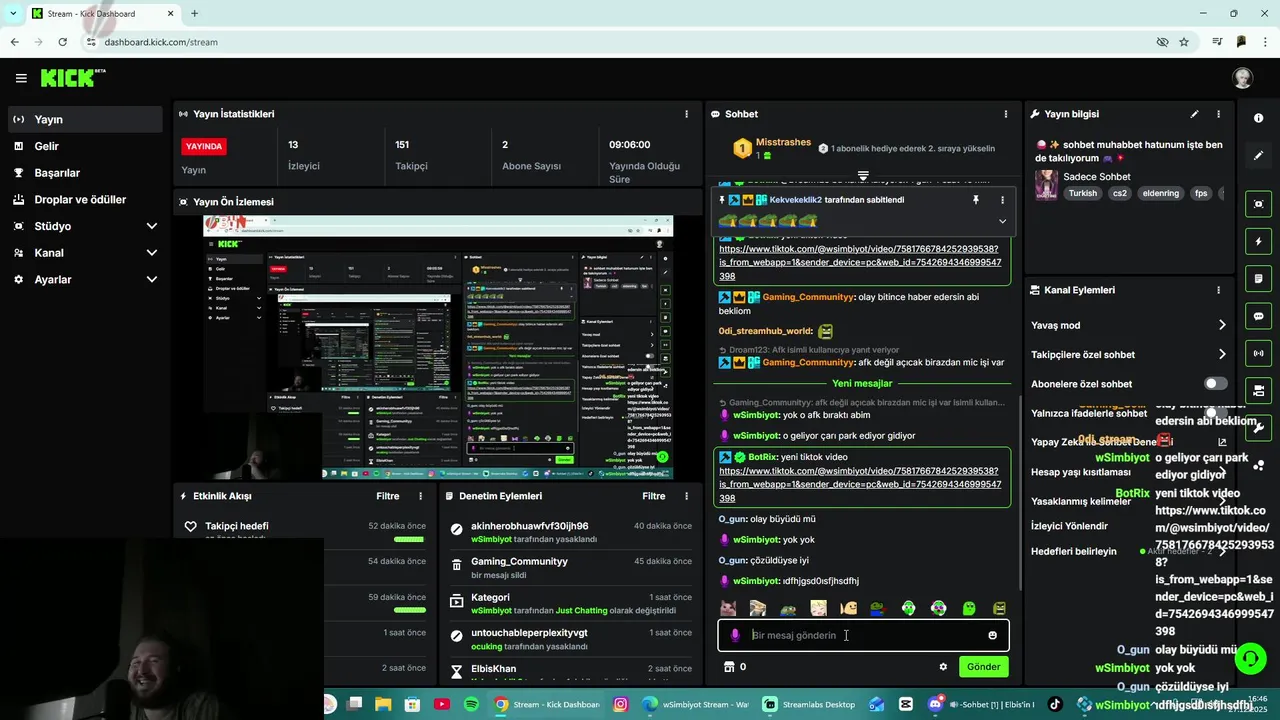The image size is (1280, 720).
Task: Click the chat bubble sidebar icon
Action: pos(1258,316)
